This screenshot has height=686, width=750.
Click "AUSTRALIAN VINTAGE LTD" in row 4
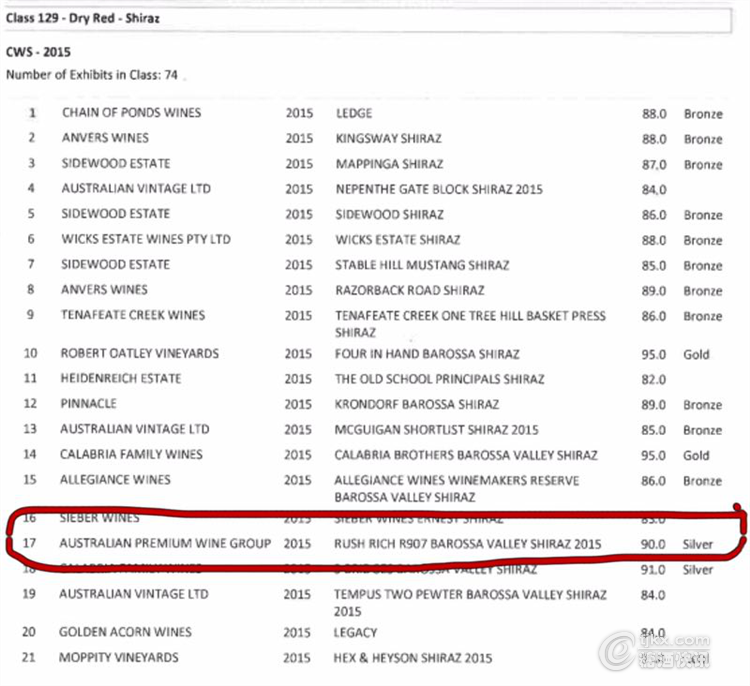[x=136, y=188]
